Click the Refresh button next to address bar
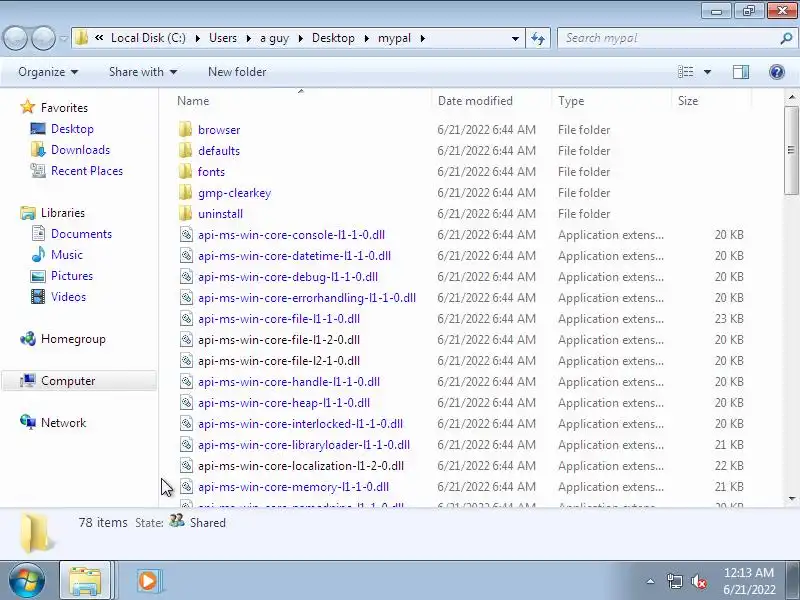Image resolution: width=800 pixels, height=600 pixels. [x=538, y=38]
